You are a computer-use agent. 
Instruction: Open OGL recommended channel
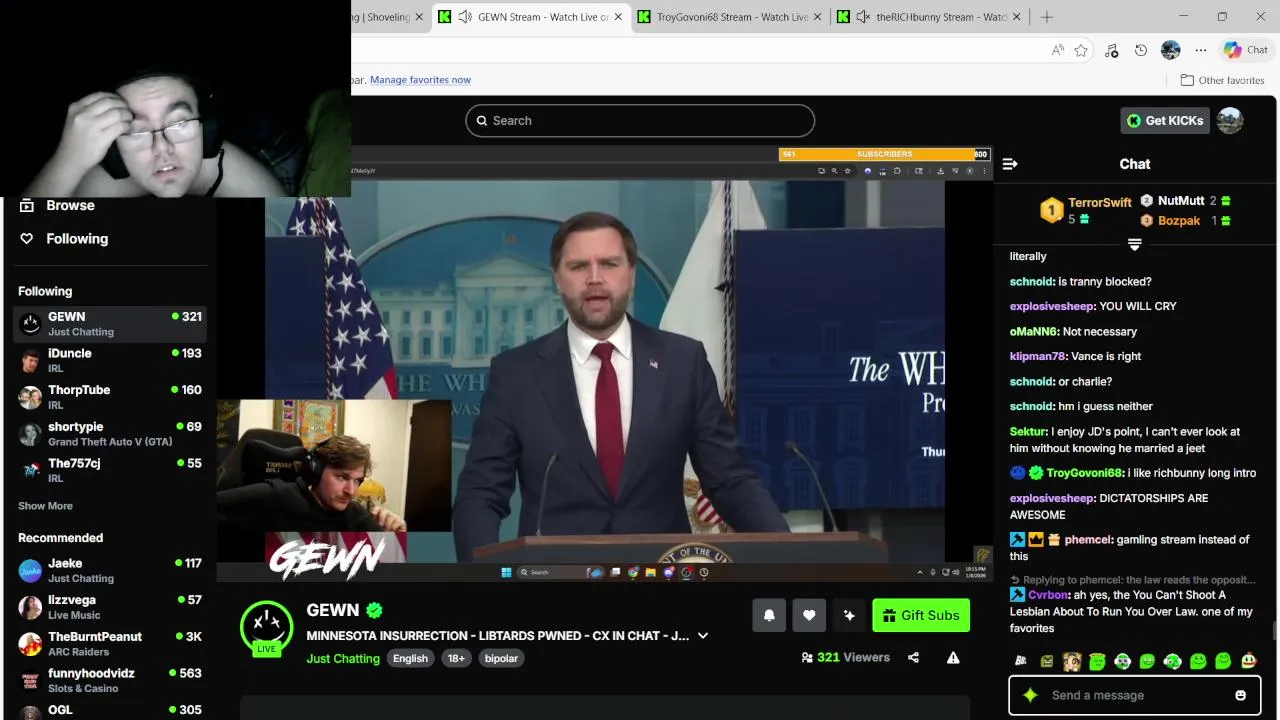(x=110, y=709)
